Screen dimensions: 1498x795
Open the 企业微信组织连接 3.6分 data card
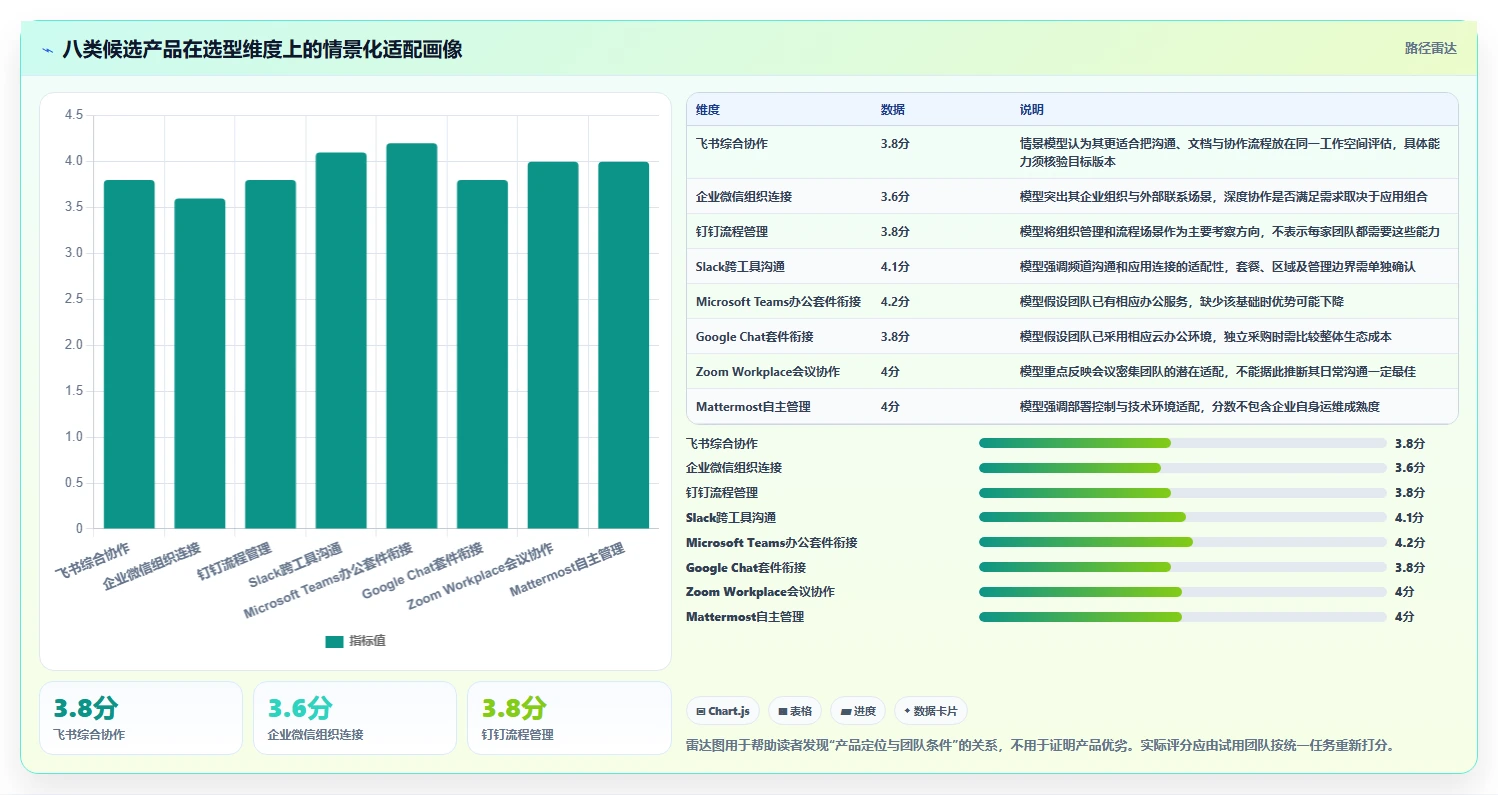[x=355, y=718]
